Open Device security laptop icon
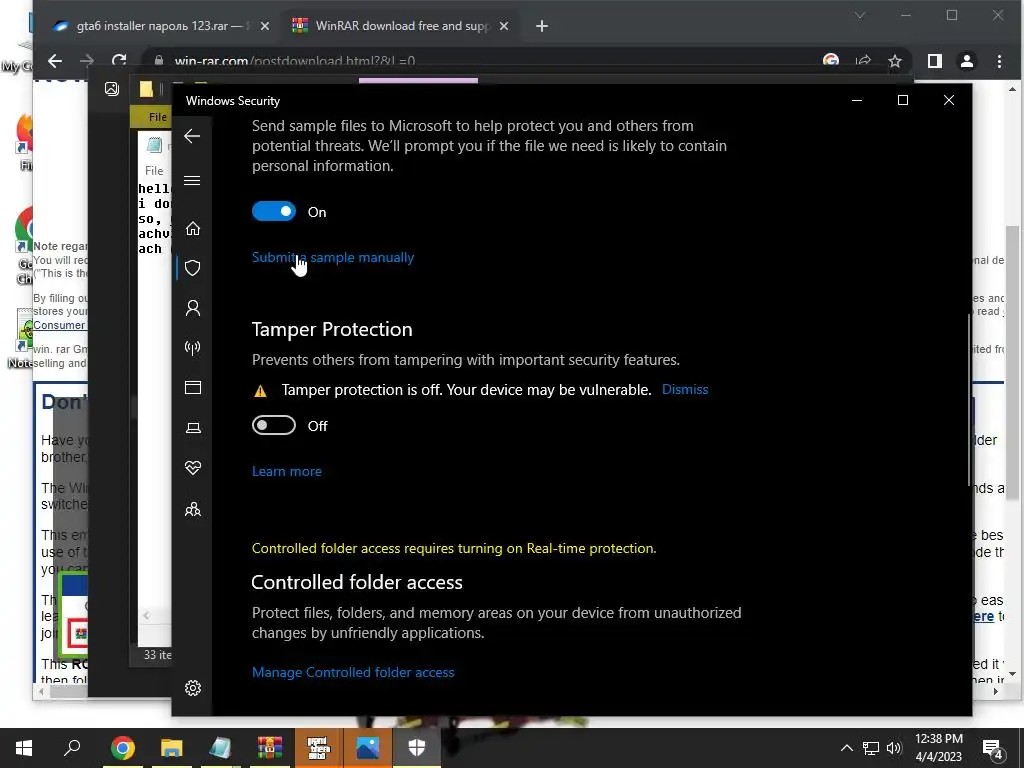 click(x=193, y=428)
